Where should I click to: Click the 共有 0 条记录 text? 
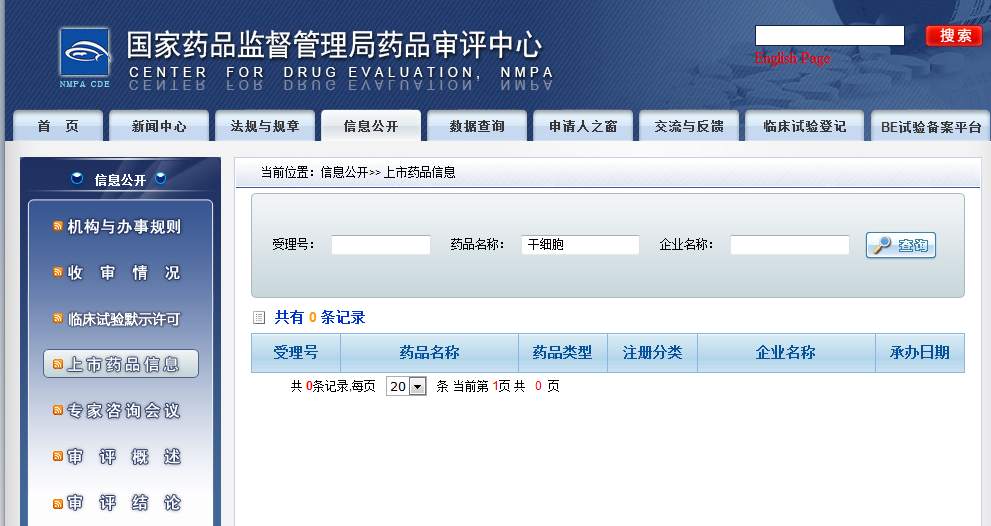(x=320, y=317)
